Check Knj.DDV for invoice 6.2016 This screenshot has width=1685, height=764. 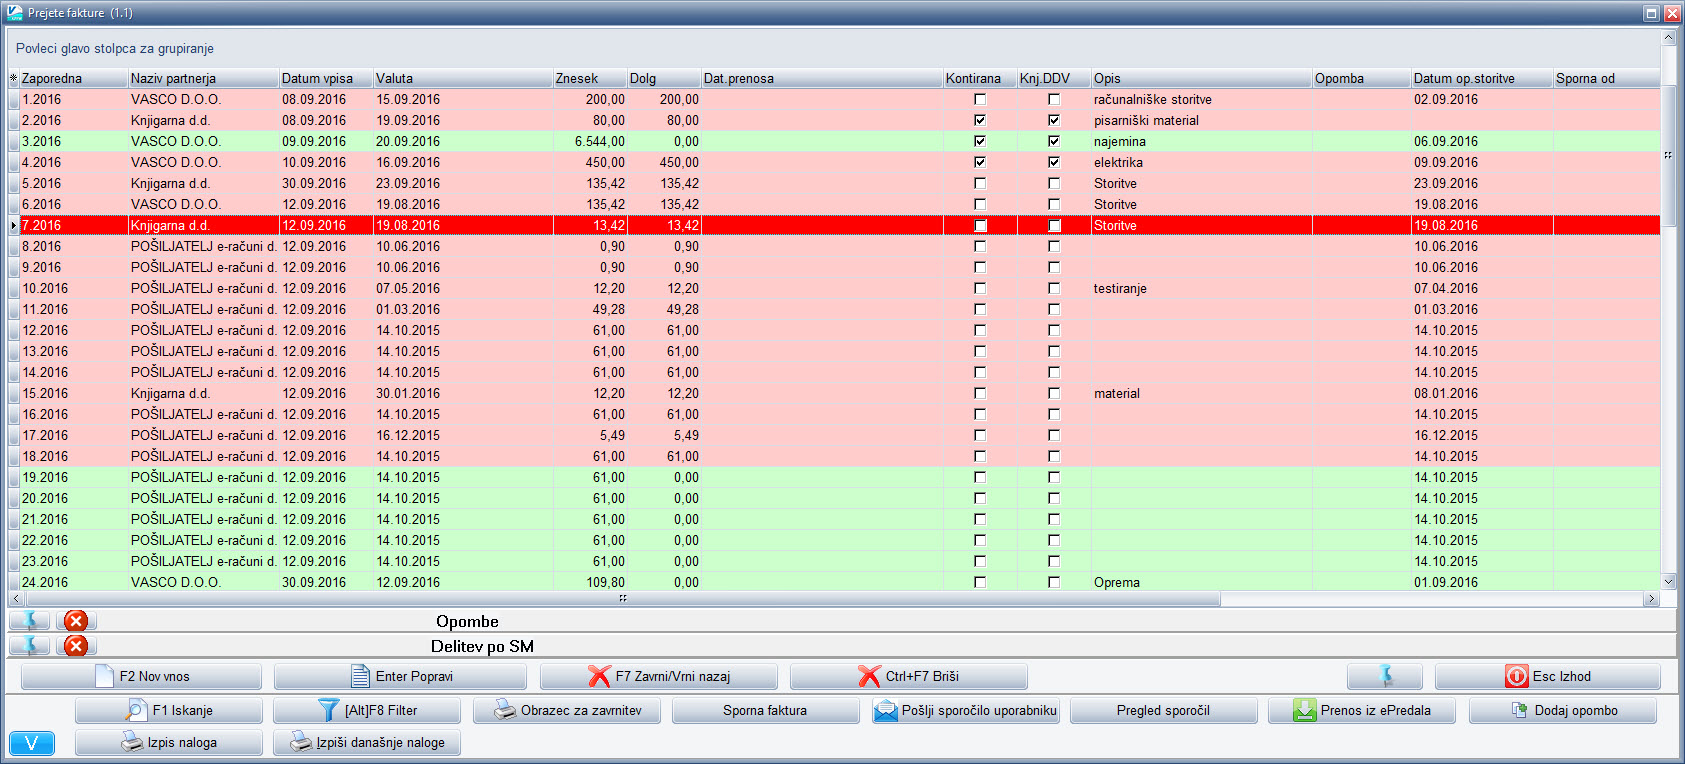1054,204
